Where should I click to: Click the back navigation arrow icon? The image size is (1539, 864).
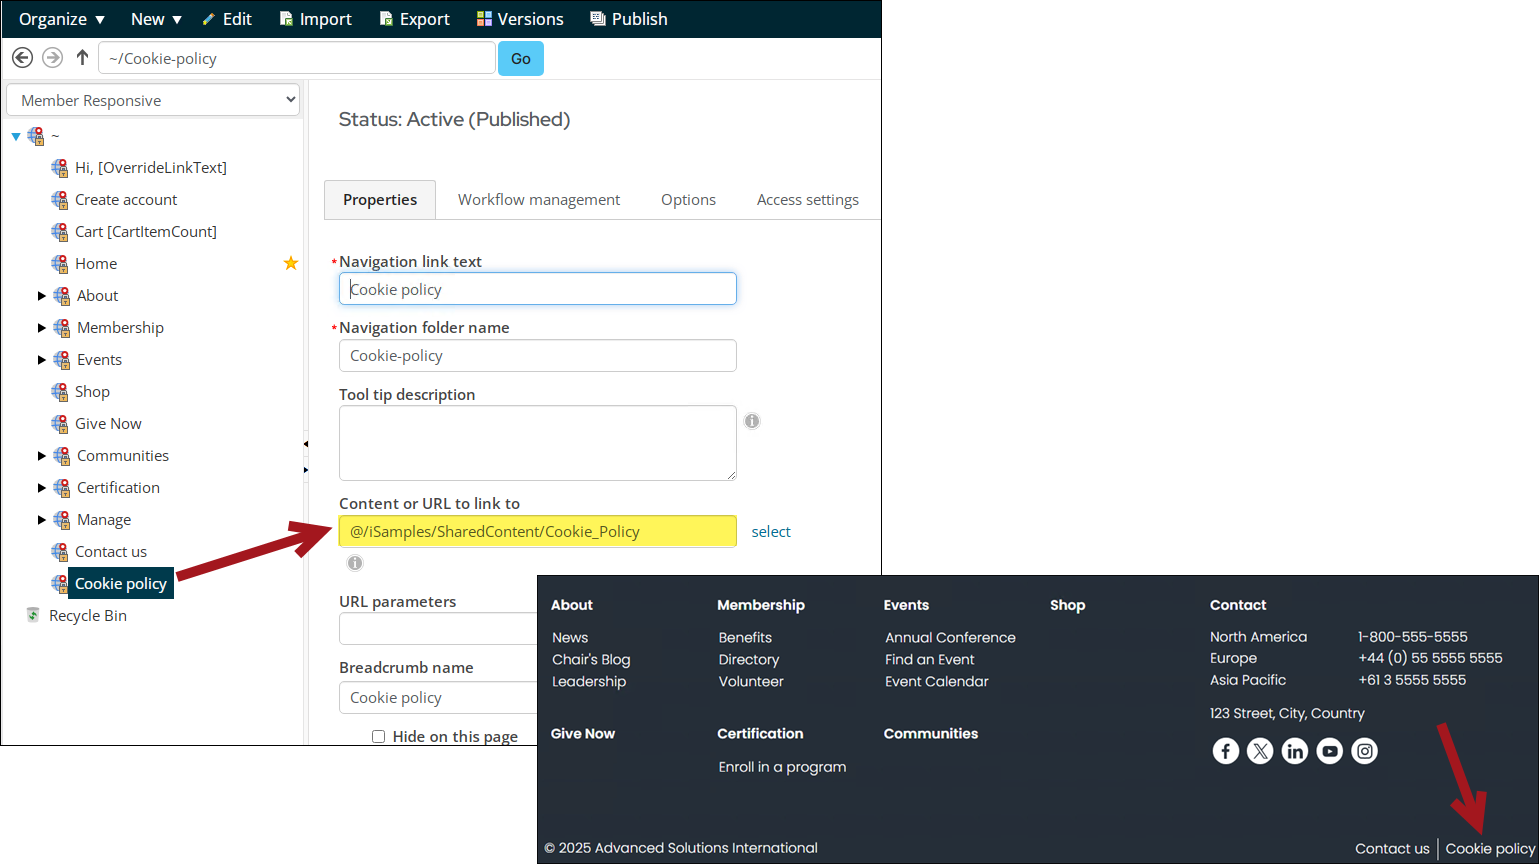click(22, 58)
